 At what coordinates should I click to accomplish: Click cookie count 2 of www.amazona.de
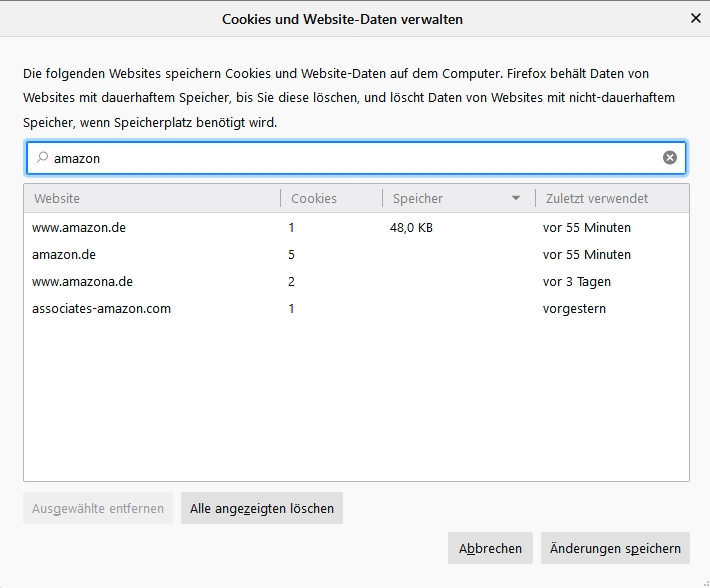point(291,282)
